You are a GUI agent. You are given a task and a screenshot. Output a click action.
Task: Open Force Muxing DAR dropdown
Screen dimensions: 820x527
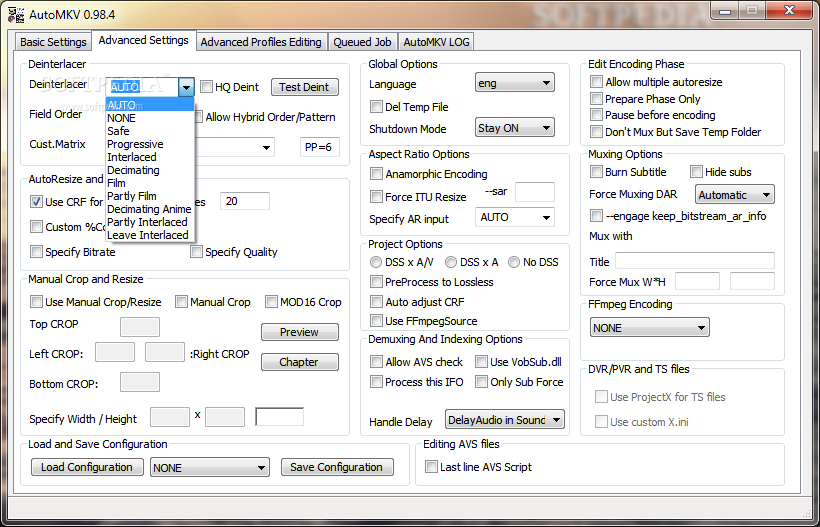coord(735,194)
